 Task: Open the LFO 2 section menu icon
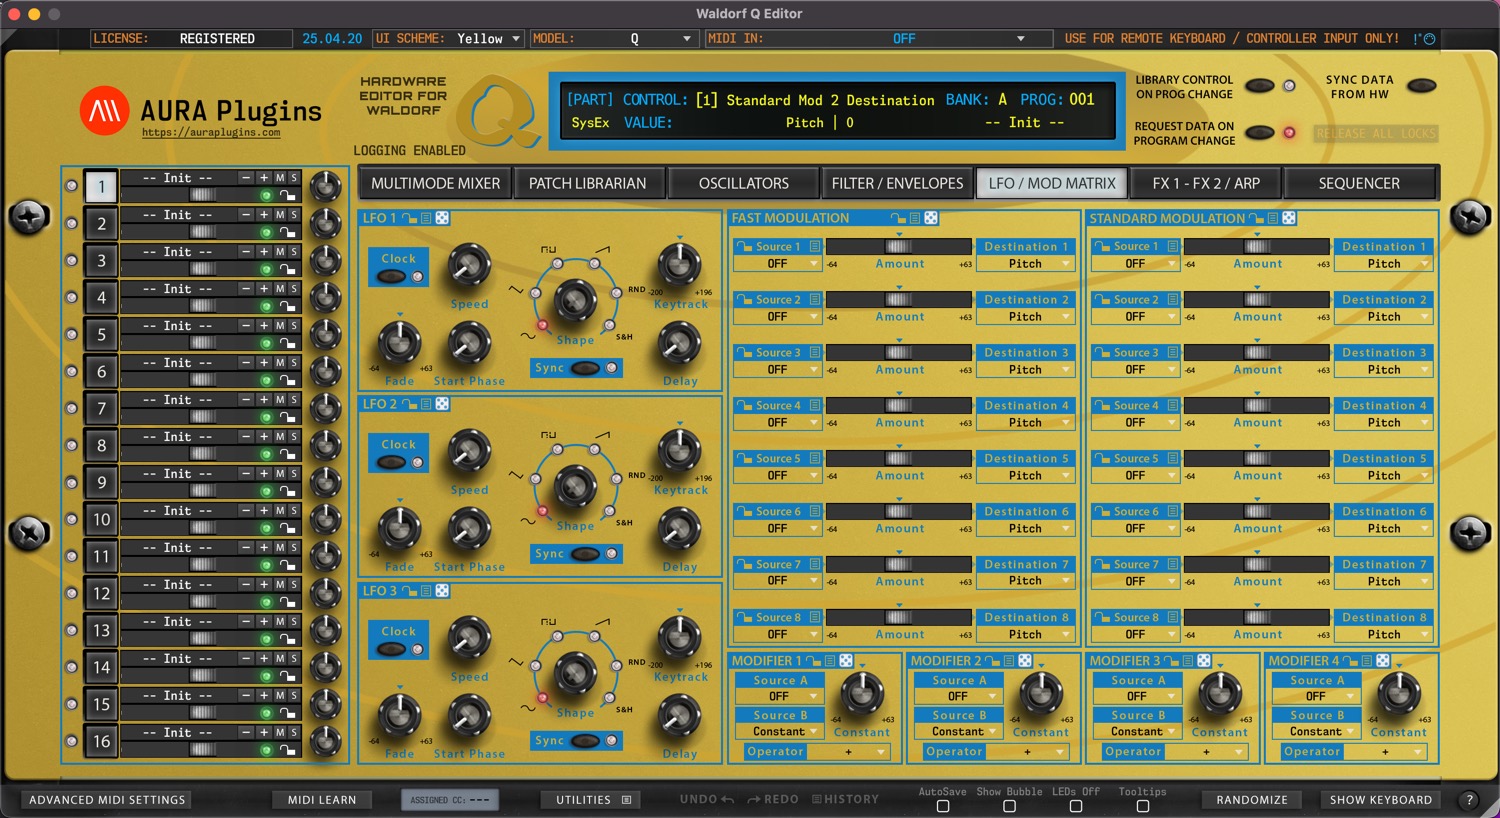point(426,404)
